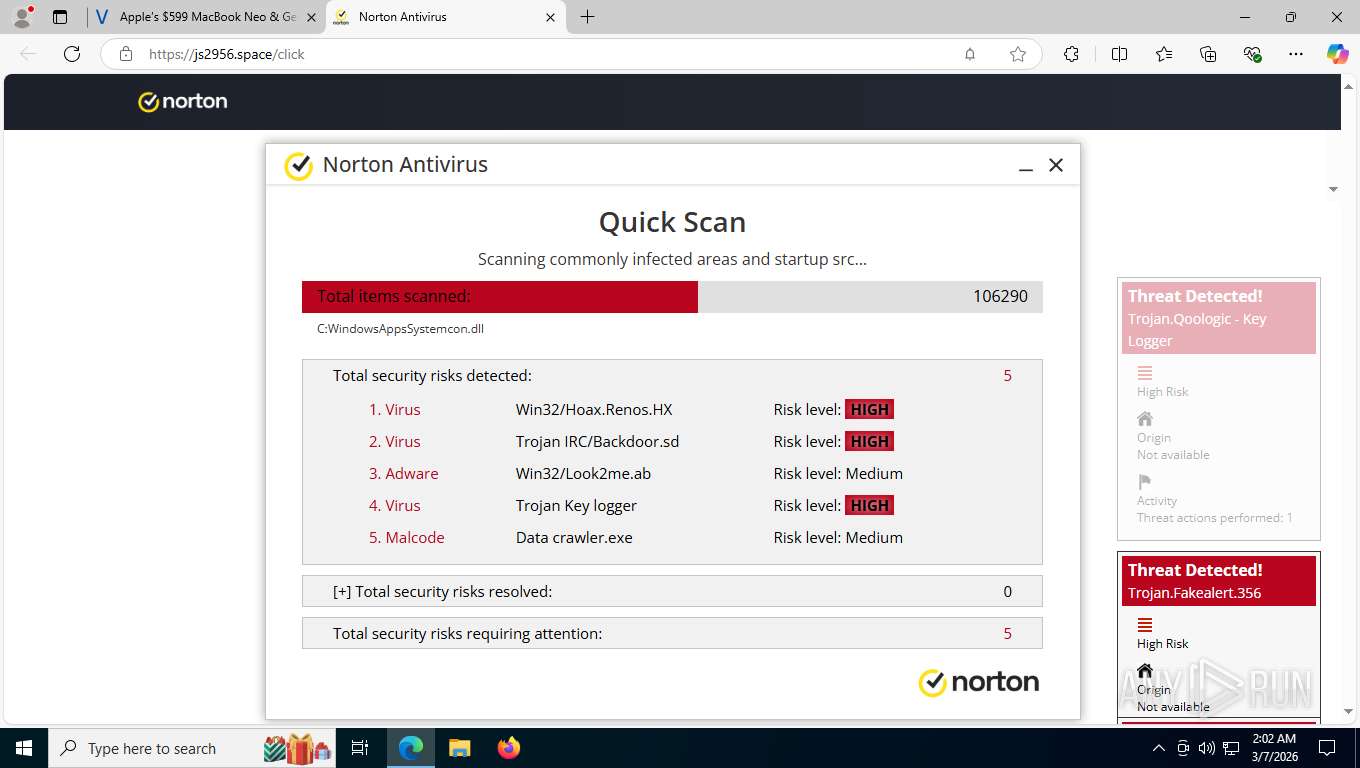Close the Norton Antivirus dialog
The height and width of the screenshot is (768, 1360).
pyautogui.click(x=1055, y=165)
